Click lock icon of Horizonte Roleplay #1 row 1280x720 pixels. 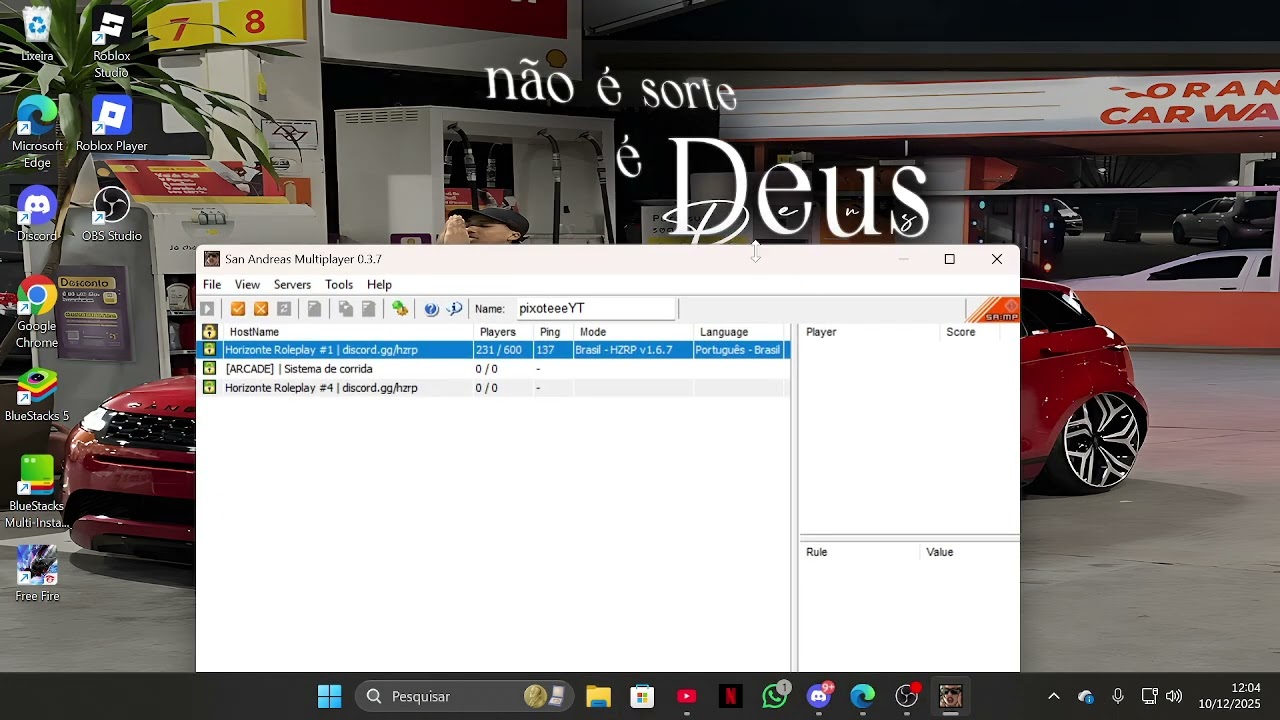click(x=209, y=350)
